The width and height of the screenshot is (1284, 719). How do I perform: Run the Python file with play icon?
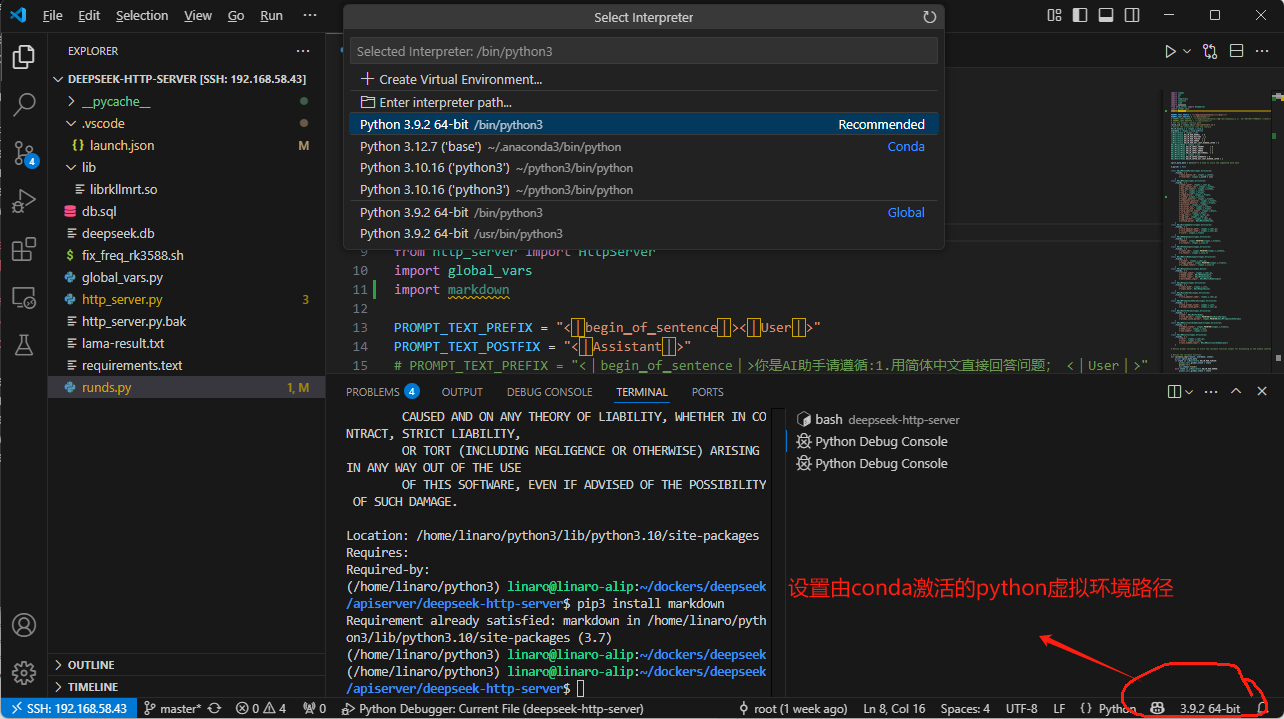pos(1170,51)
